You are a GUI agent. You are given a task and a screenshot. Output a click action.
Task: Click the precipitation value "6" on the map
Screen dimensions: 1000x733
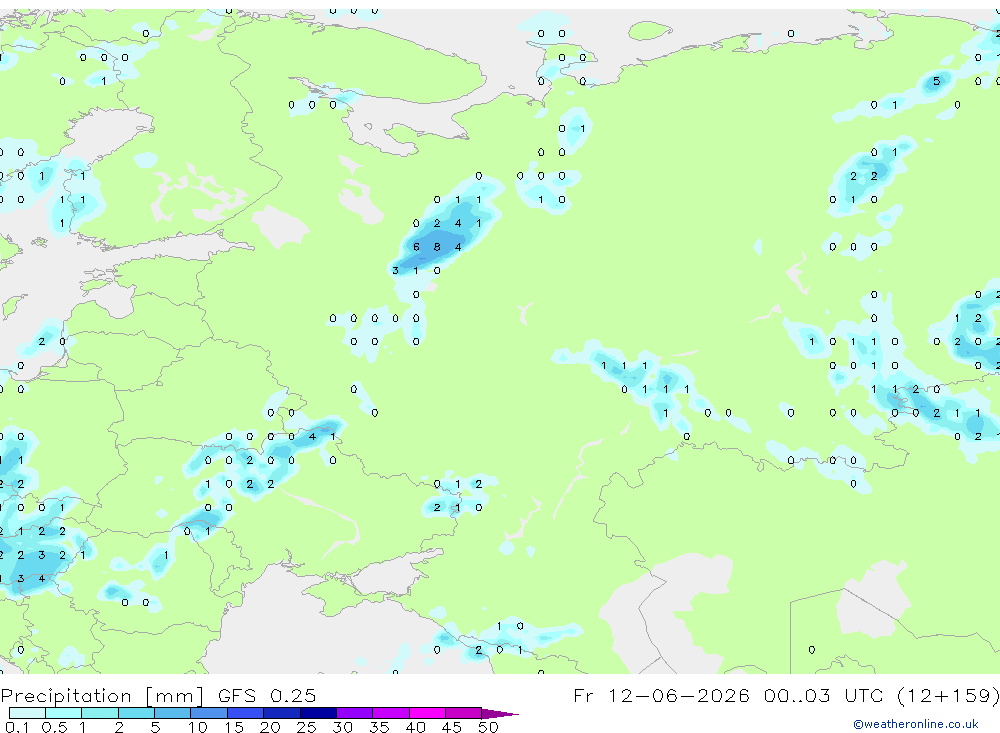coord(416,247)
